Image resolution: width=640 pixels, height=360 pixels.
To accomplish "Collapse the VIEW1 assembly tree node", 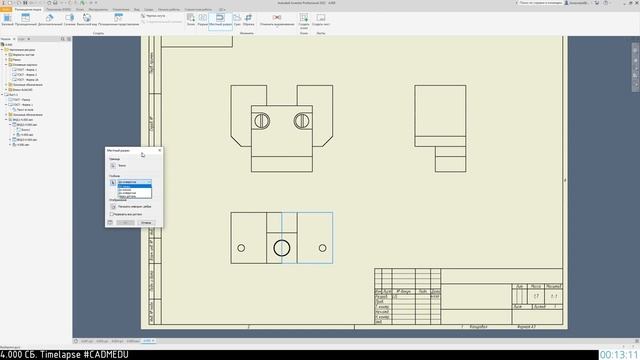I will click(6, 120).
